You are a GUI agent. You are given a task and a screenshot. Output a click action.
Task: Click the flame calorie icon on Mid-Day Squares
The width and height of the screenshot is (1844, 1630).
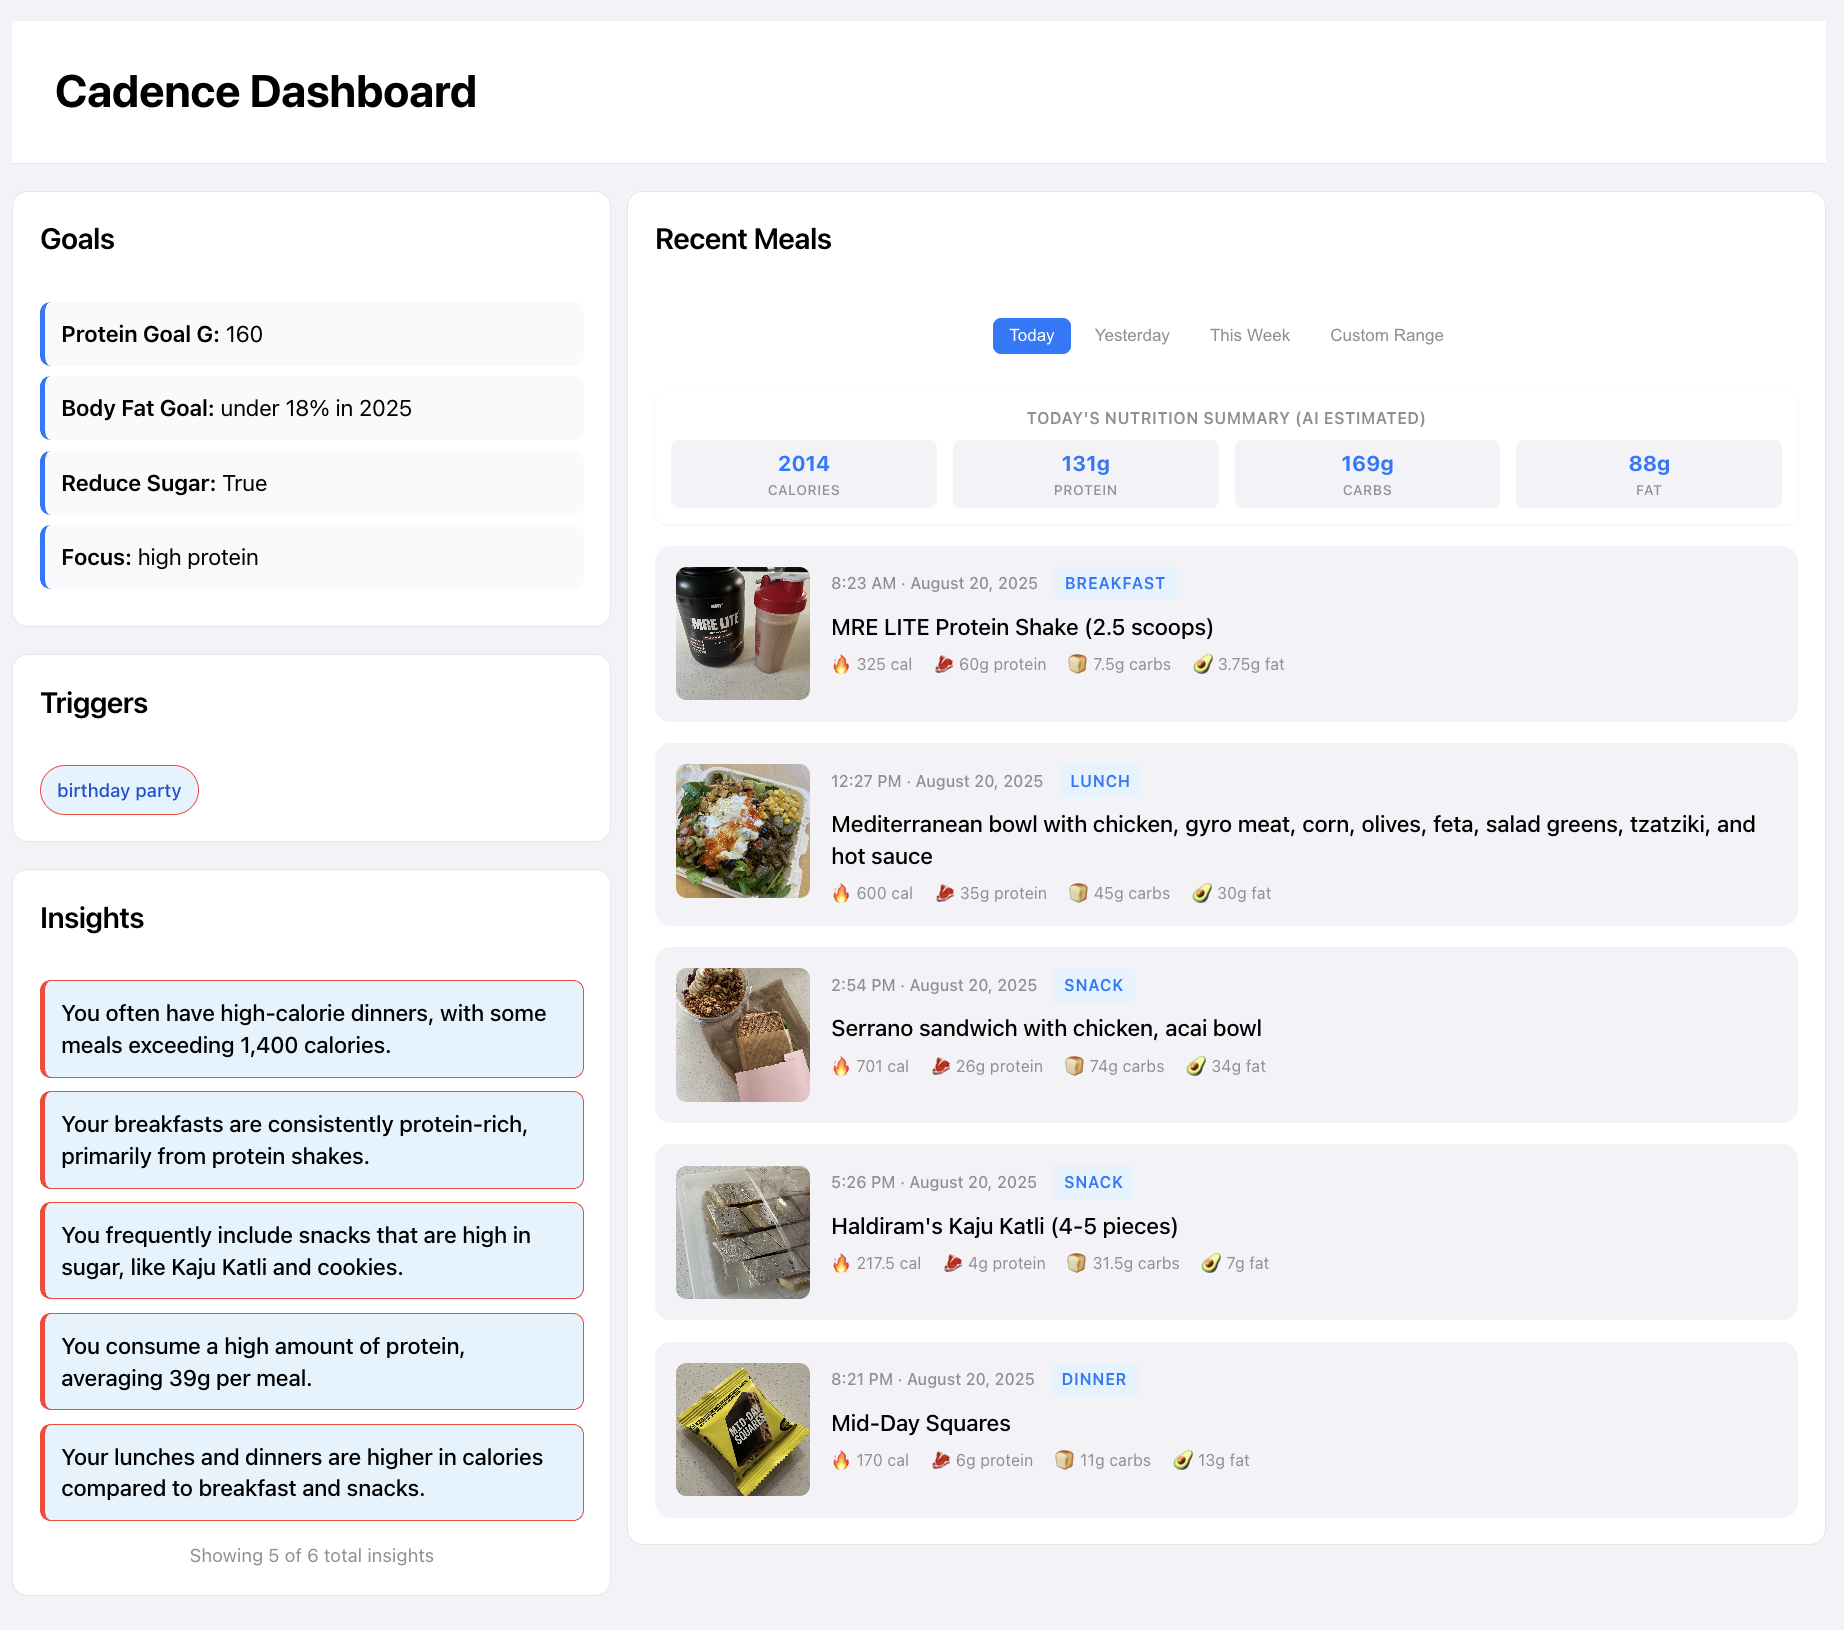[841, 1461]
